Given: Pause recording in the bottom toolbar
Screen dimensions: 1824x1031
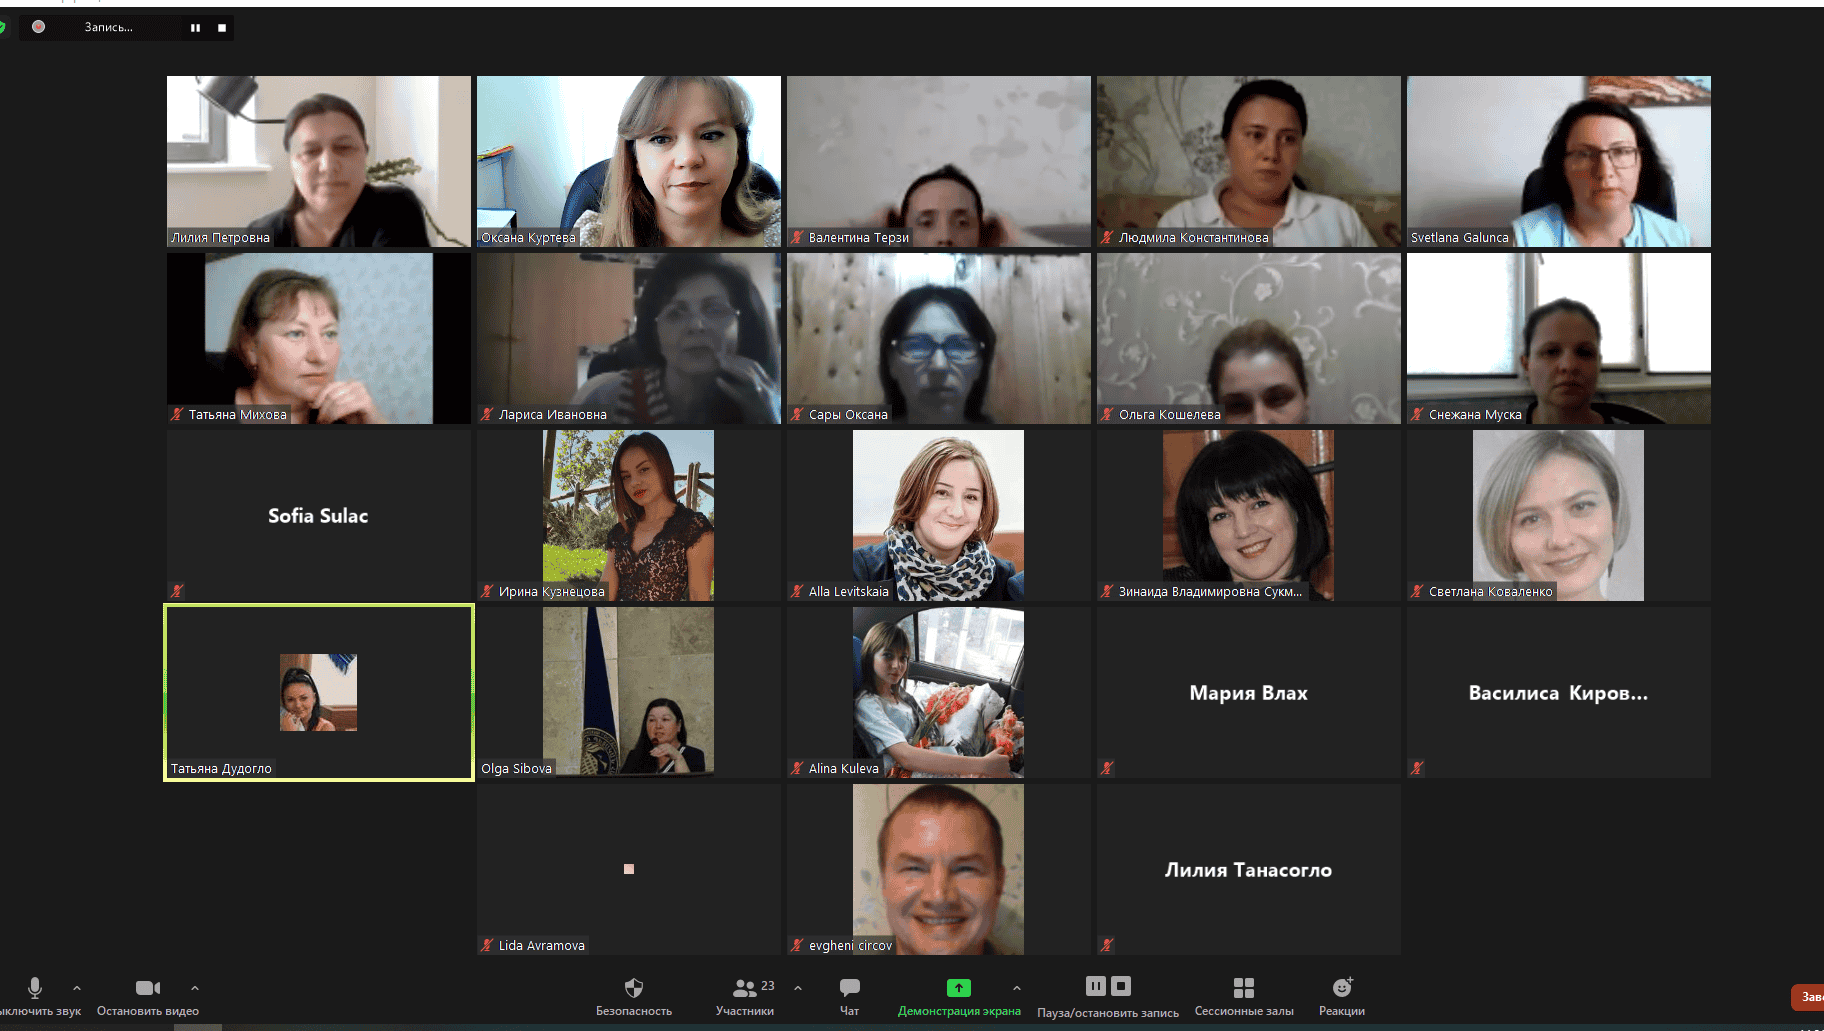Looking at the screenshot, I should click(1095, 986).
